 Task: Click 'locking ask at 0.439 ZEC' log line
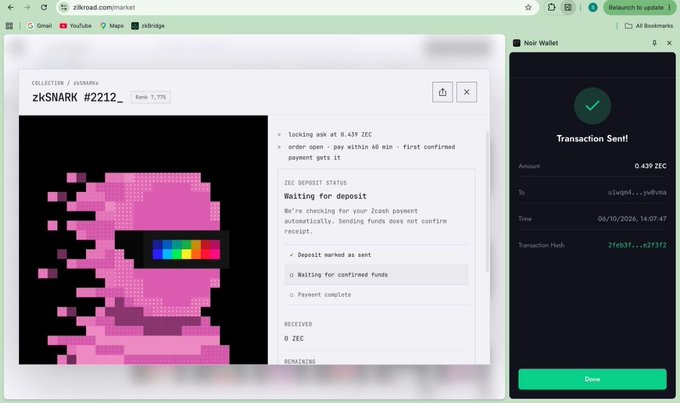click(x=330, y=134)
